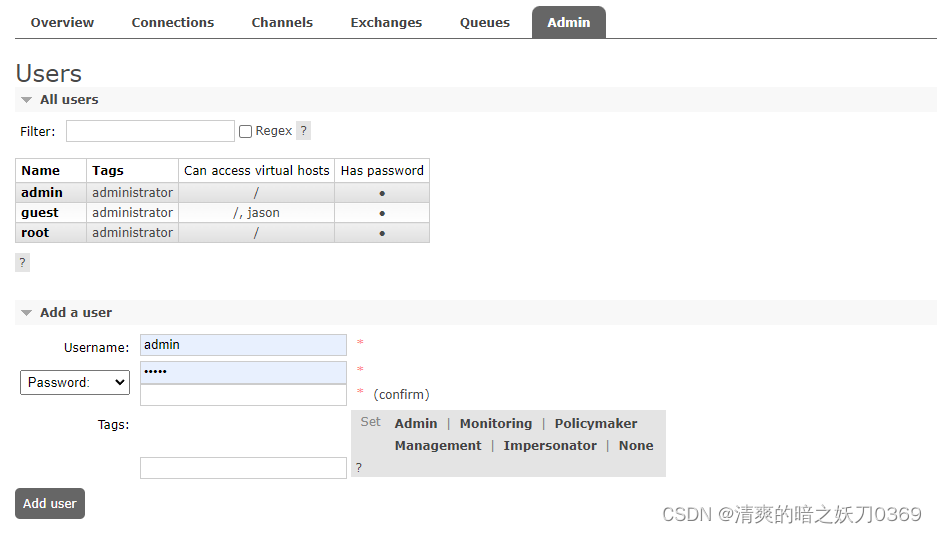Sort by the Tags column header

coord(108,171)
